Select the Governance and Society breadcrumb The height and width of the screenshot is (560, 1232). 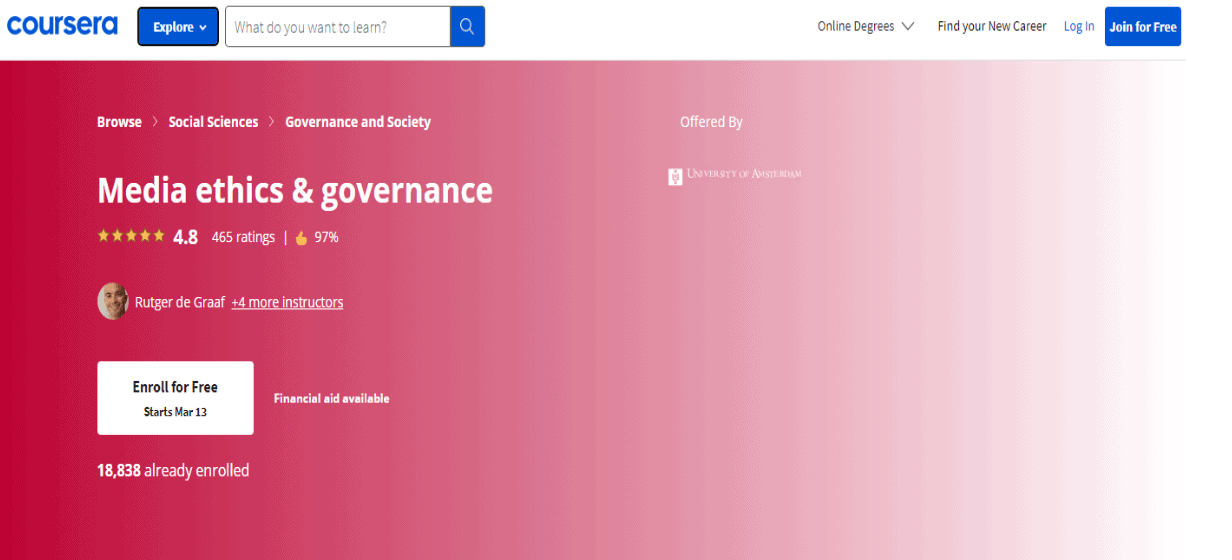(x=358, y=122)
